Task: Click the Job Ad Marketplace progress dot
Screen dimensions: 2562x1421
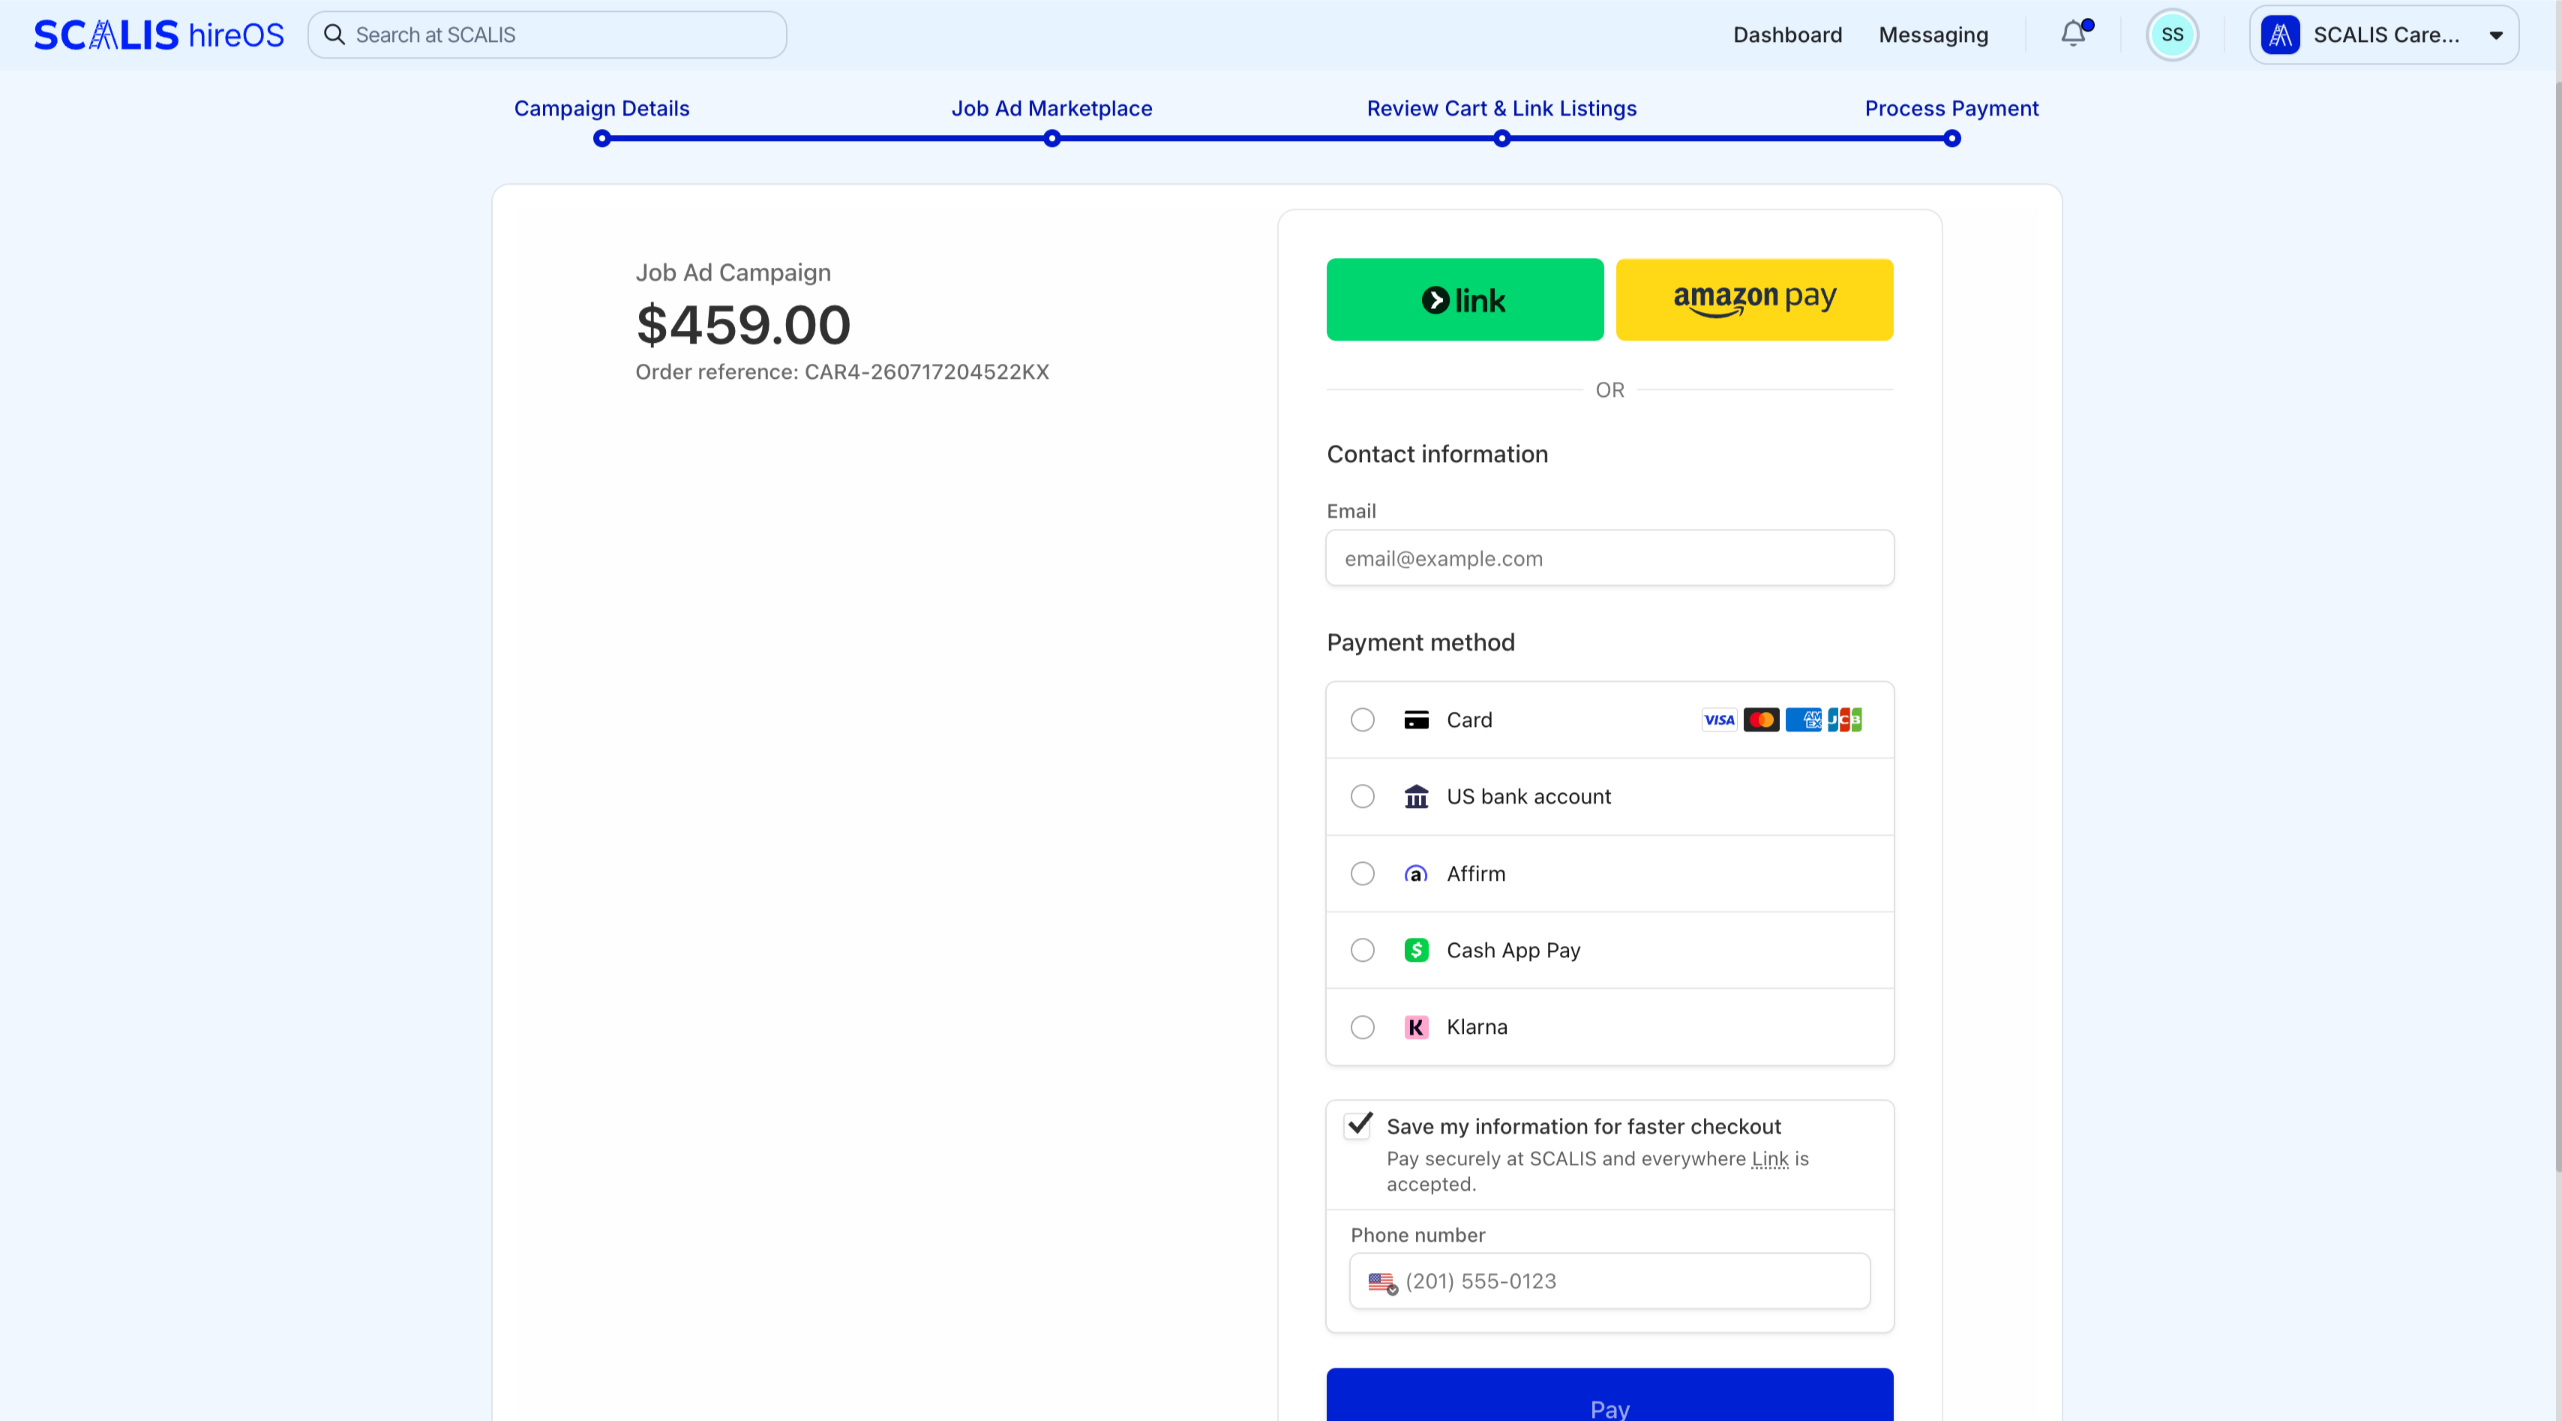Action: 1052,139
